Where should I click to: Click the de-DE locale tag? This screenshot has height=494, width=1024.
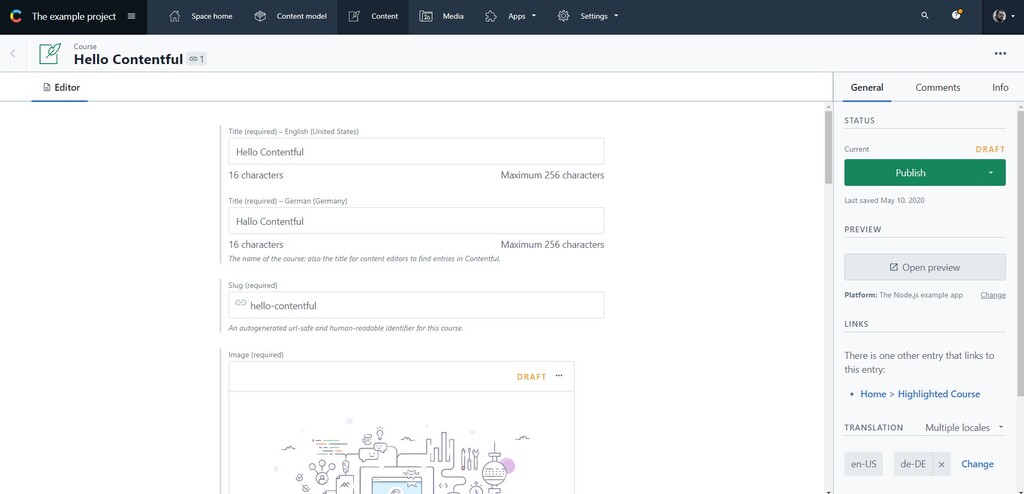[x=913, y=465]
